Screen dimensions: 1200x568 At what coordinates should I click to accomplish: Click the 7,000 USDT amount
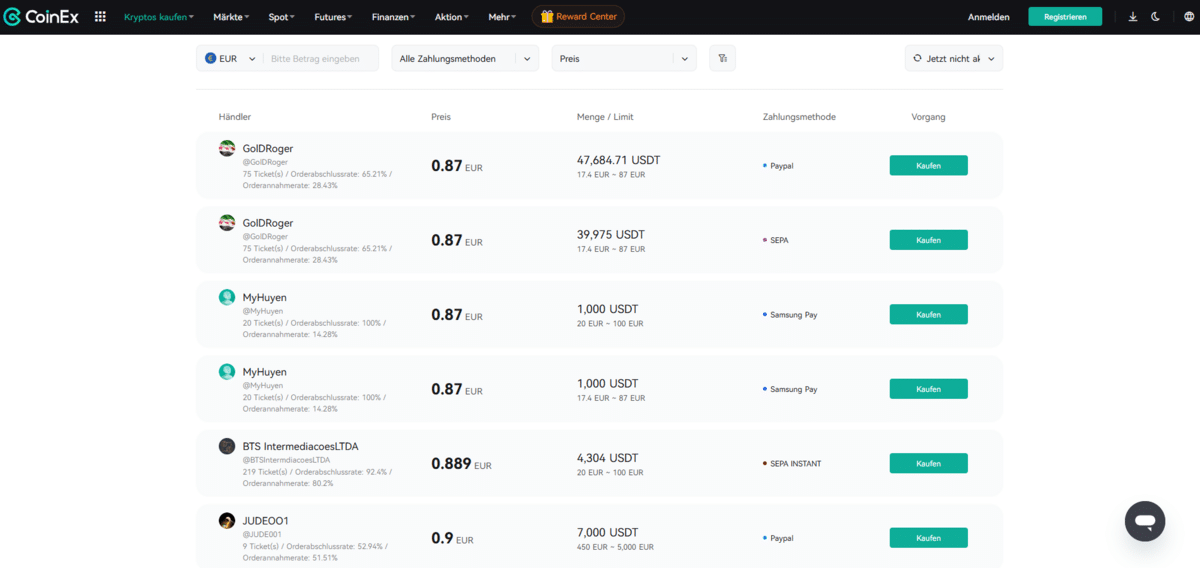pos(607,532)
